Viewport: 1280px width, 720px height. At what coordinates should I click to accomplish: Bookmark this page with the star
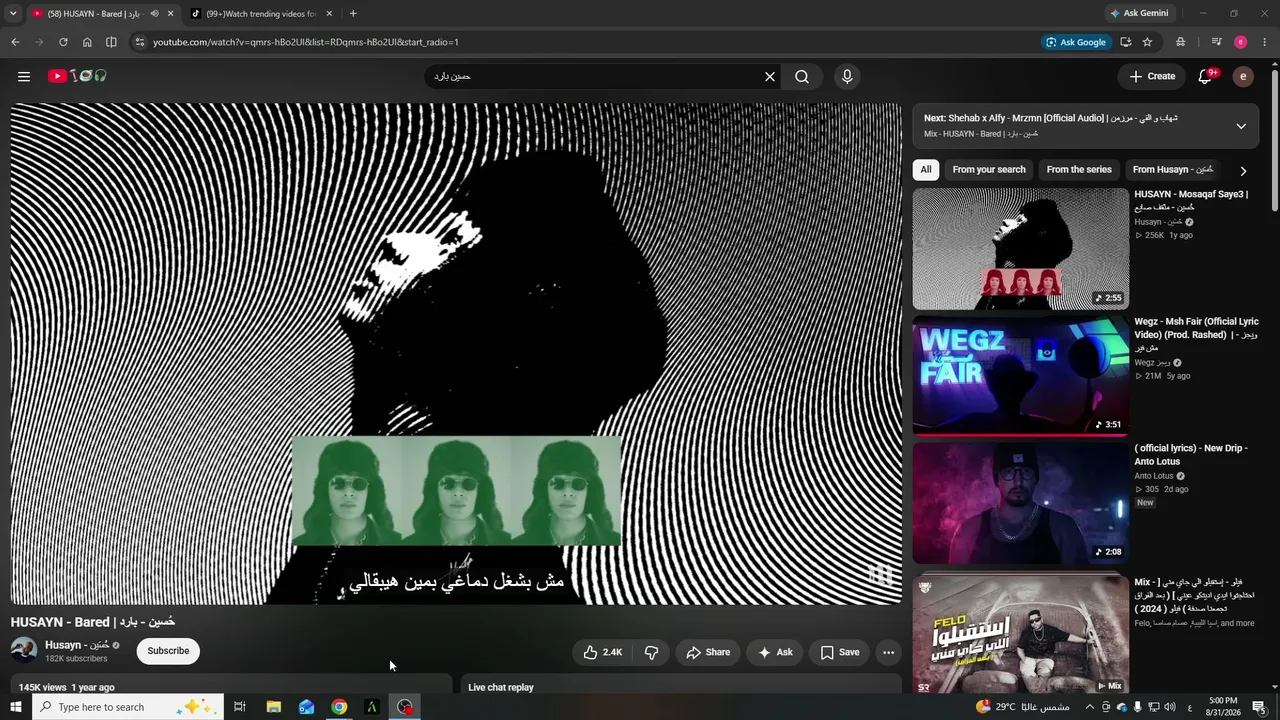(1147, 42)
